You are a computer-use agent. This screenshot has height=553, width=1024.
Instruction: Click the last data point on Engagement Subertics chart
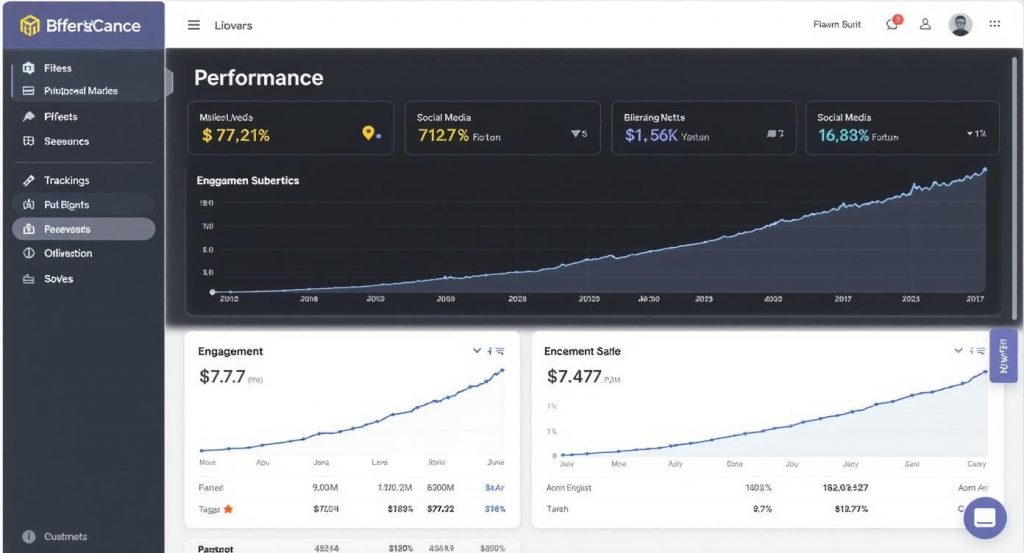click(985, 169)
